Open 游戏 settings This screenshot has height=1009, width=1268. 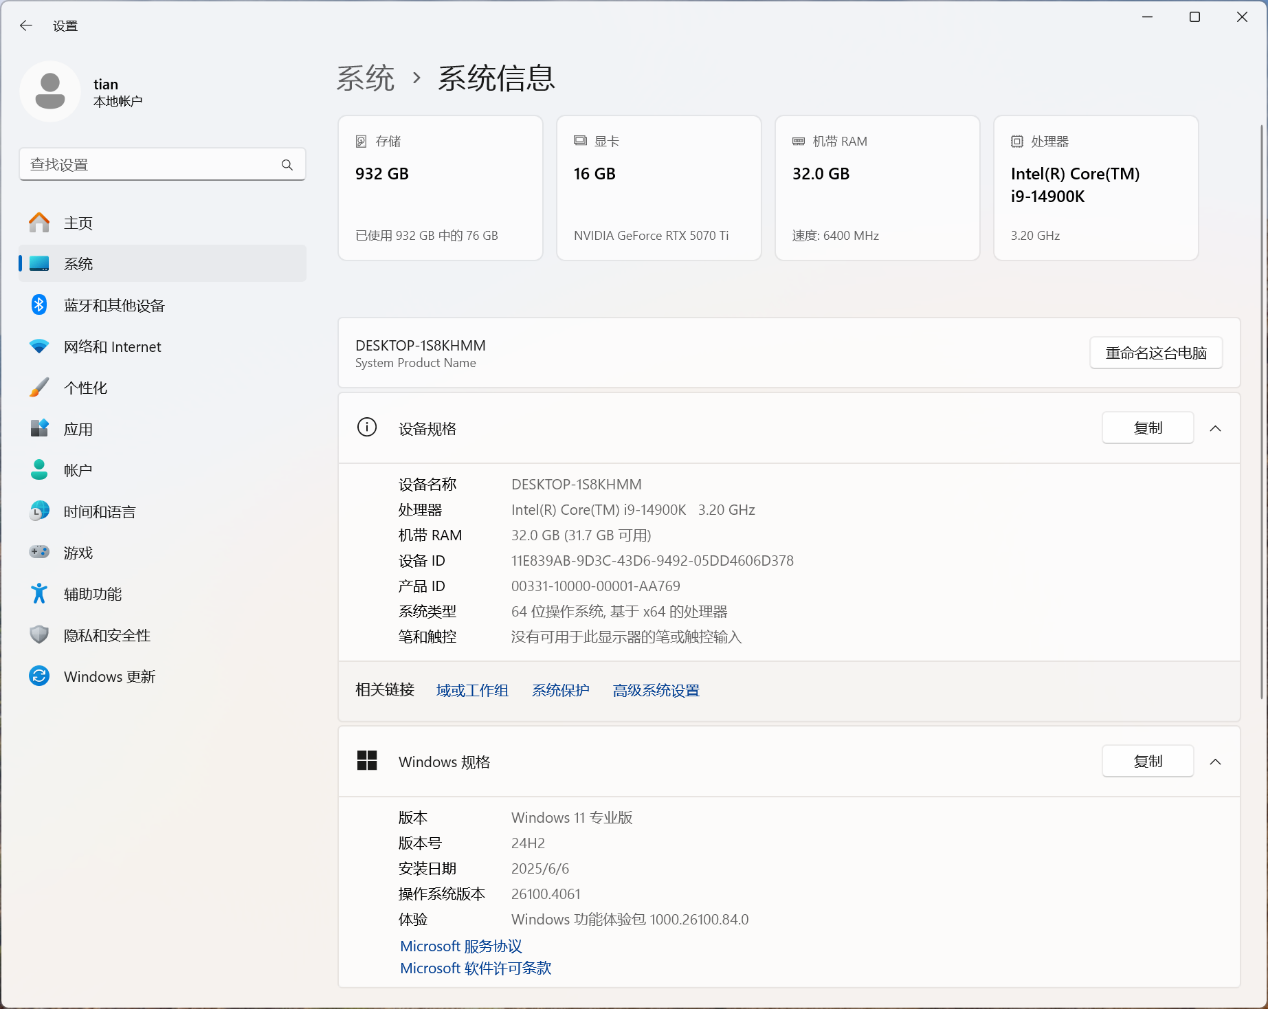click(162, 553)
